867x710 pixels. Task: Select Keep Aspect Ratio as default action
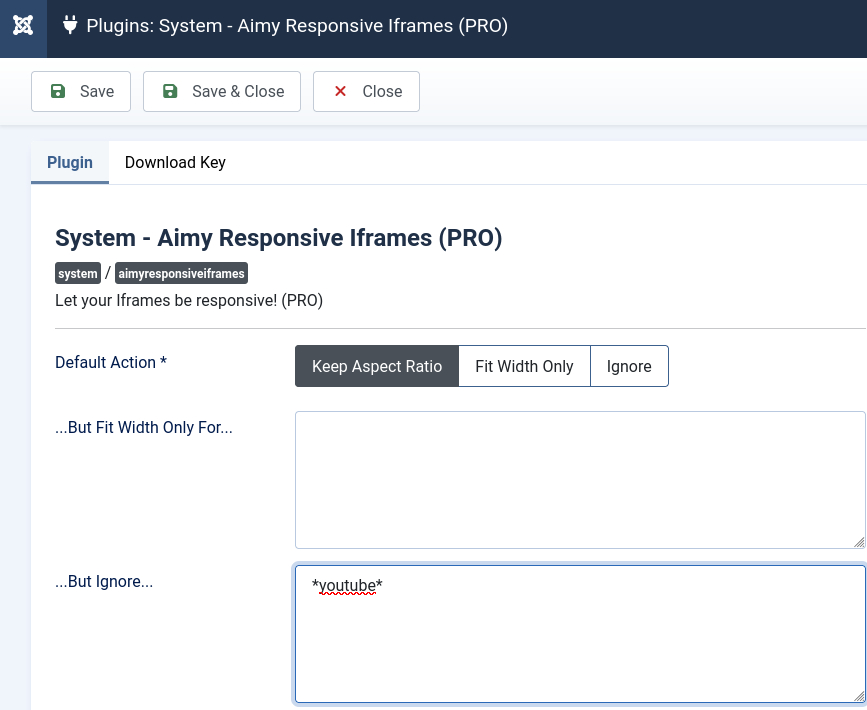(x=377, y=366)
